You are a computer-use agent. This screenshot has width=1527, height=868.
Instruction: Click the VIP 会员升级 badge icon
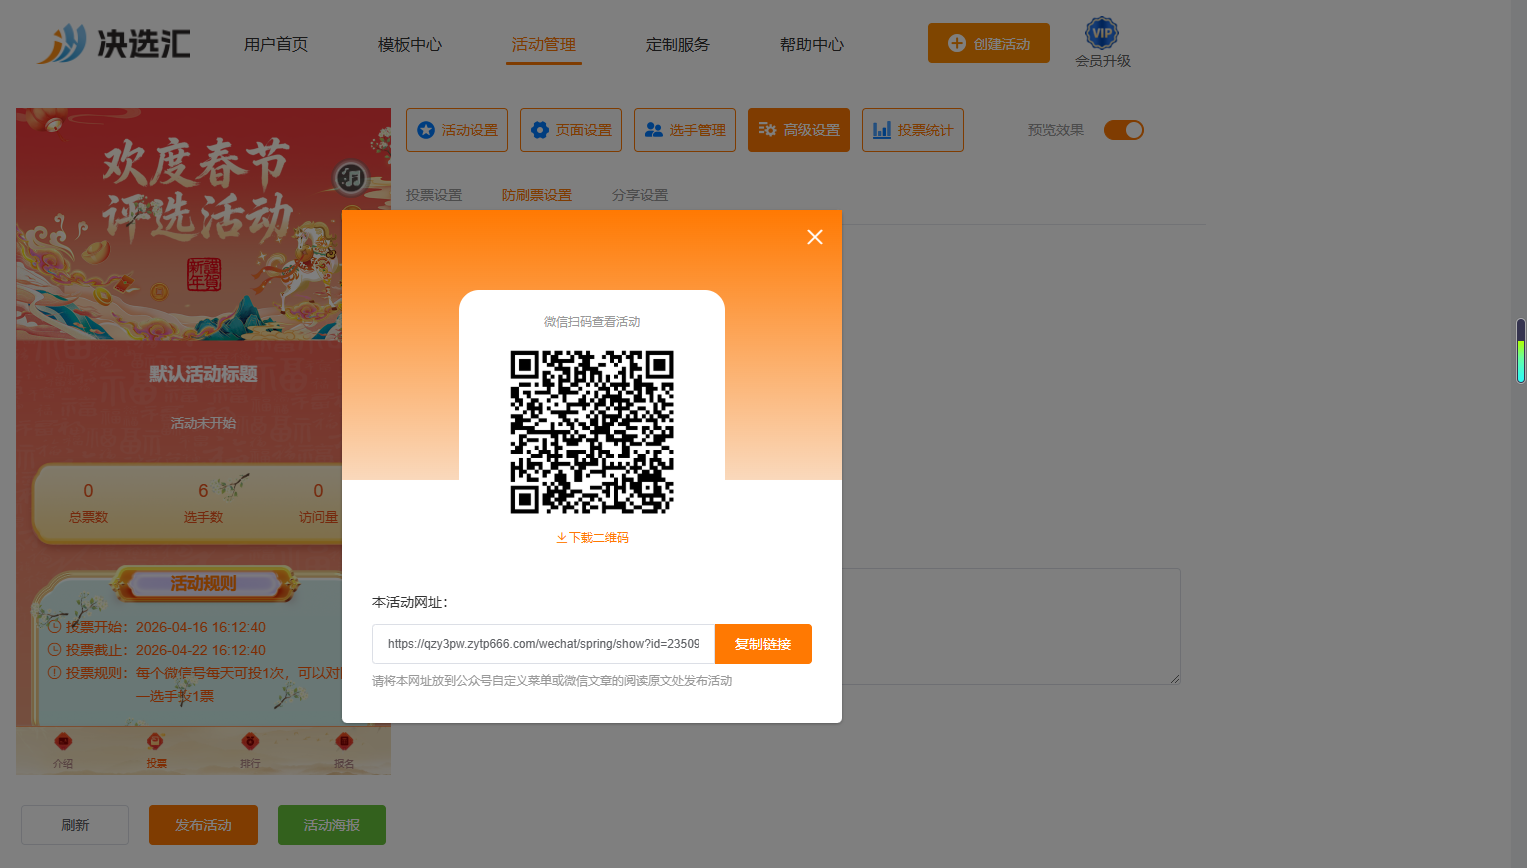click(1102, 33)
